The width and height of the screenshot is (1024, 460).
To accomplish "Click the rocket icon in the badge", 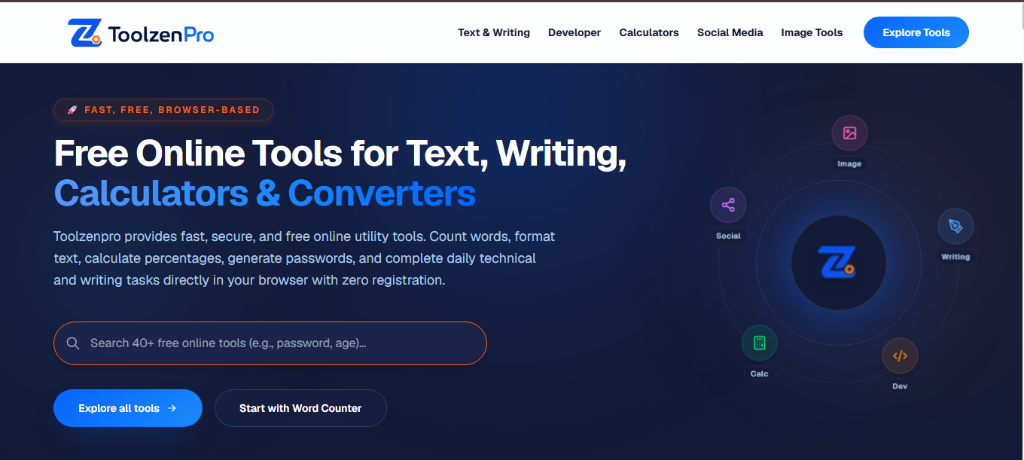I will coord(72,110).
